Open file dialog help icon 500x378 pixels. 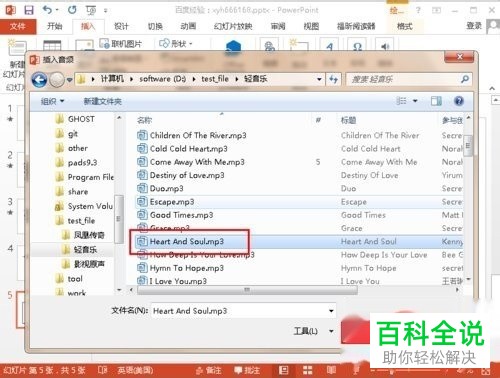[459, 101]
